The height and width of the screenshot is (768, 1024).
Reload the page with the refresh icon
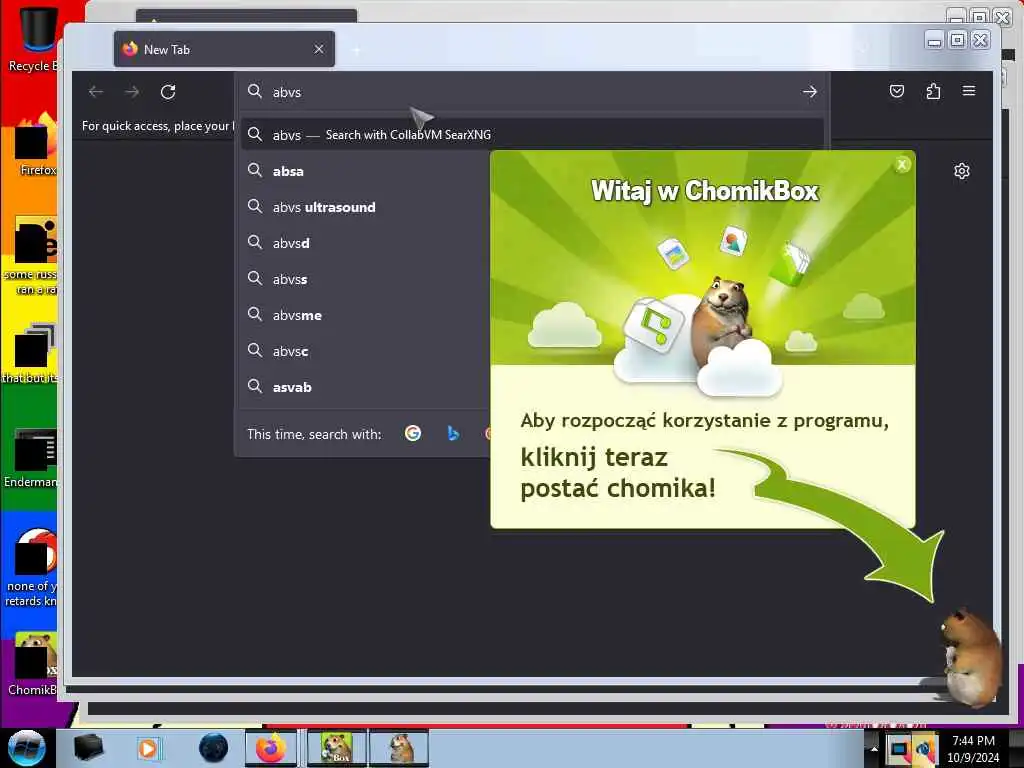(168, 92)
